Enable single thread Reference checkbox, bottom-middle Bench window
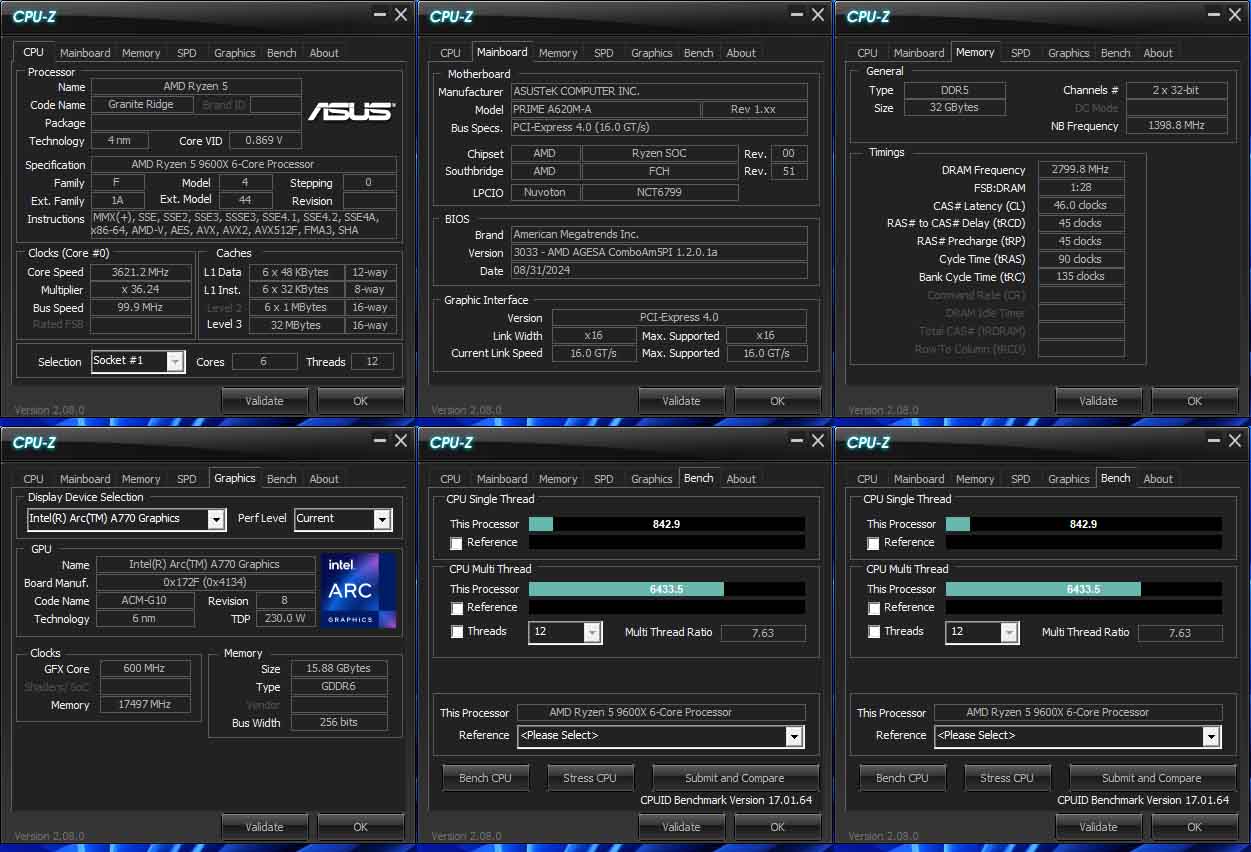1251x852 pixels. click(x=456, y=543)
